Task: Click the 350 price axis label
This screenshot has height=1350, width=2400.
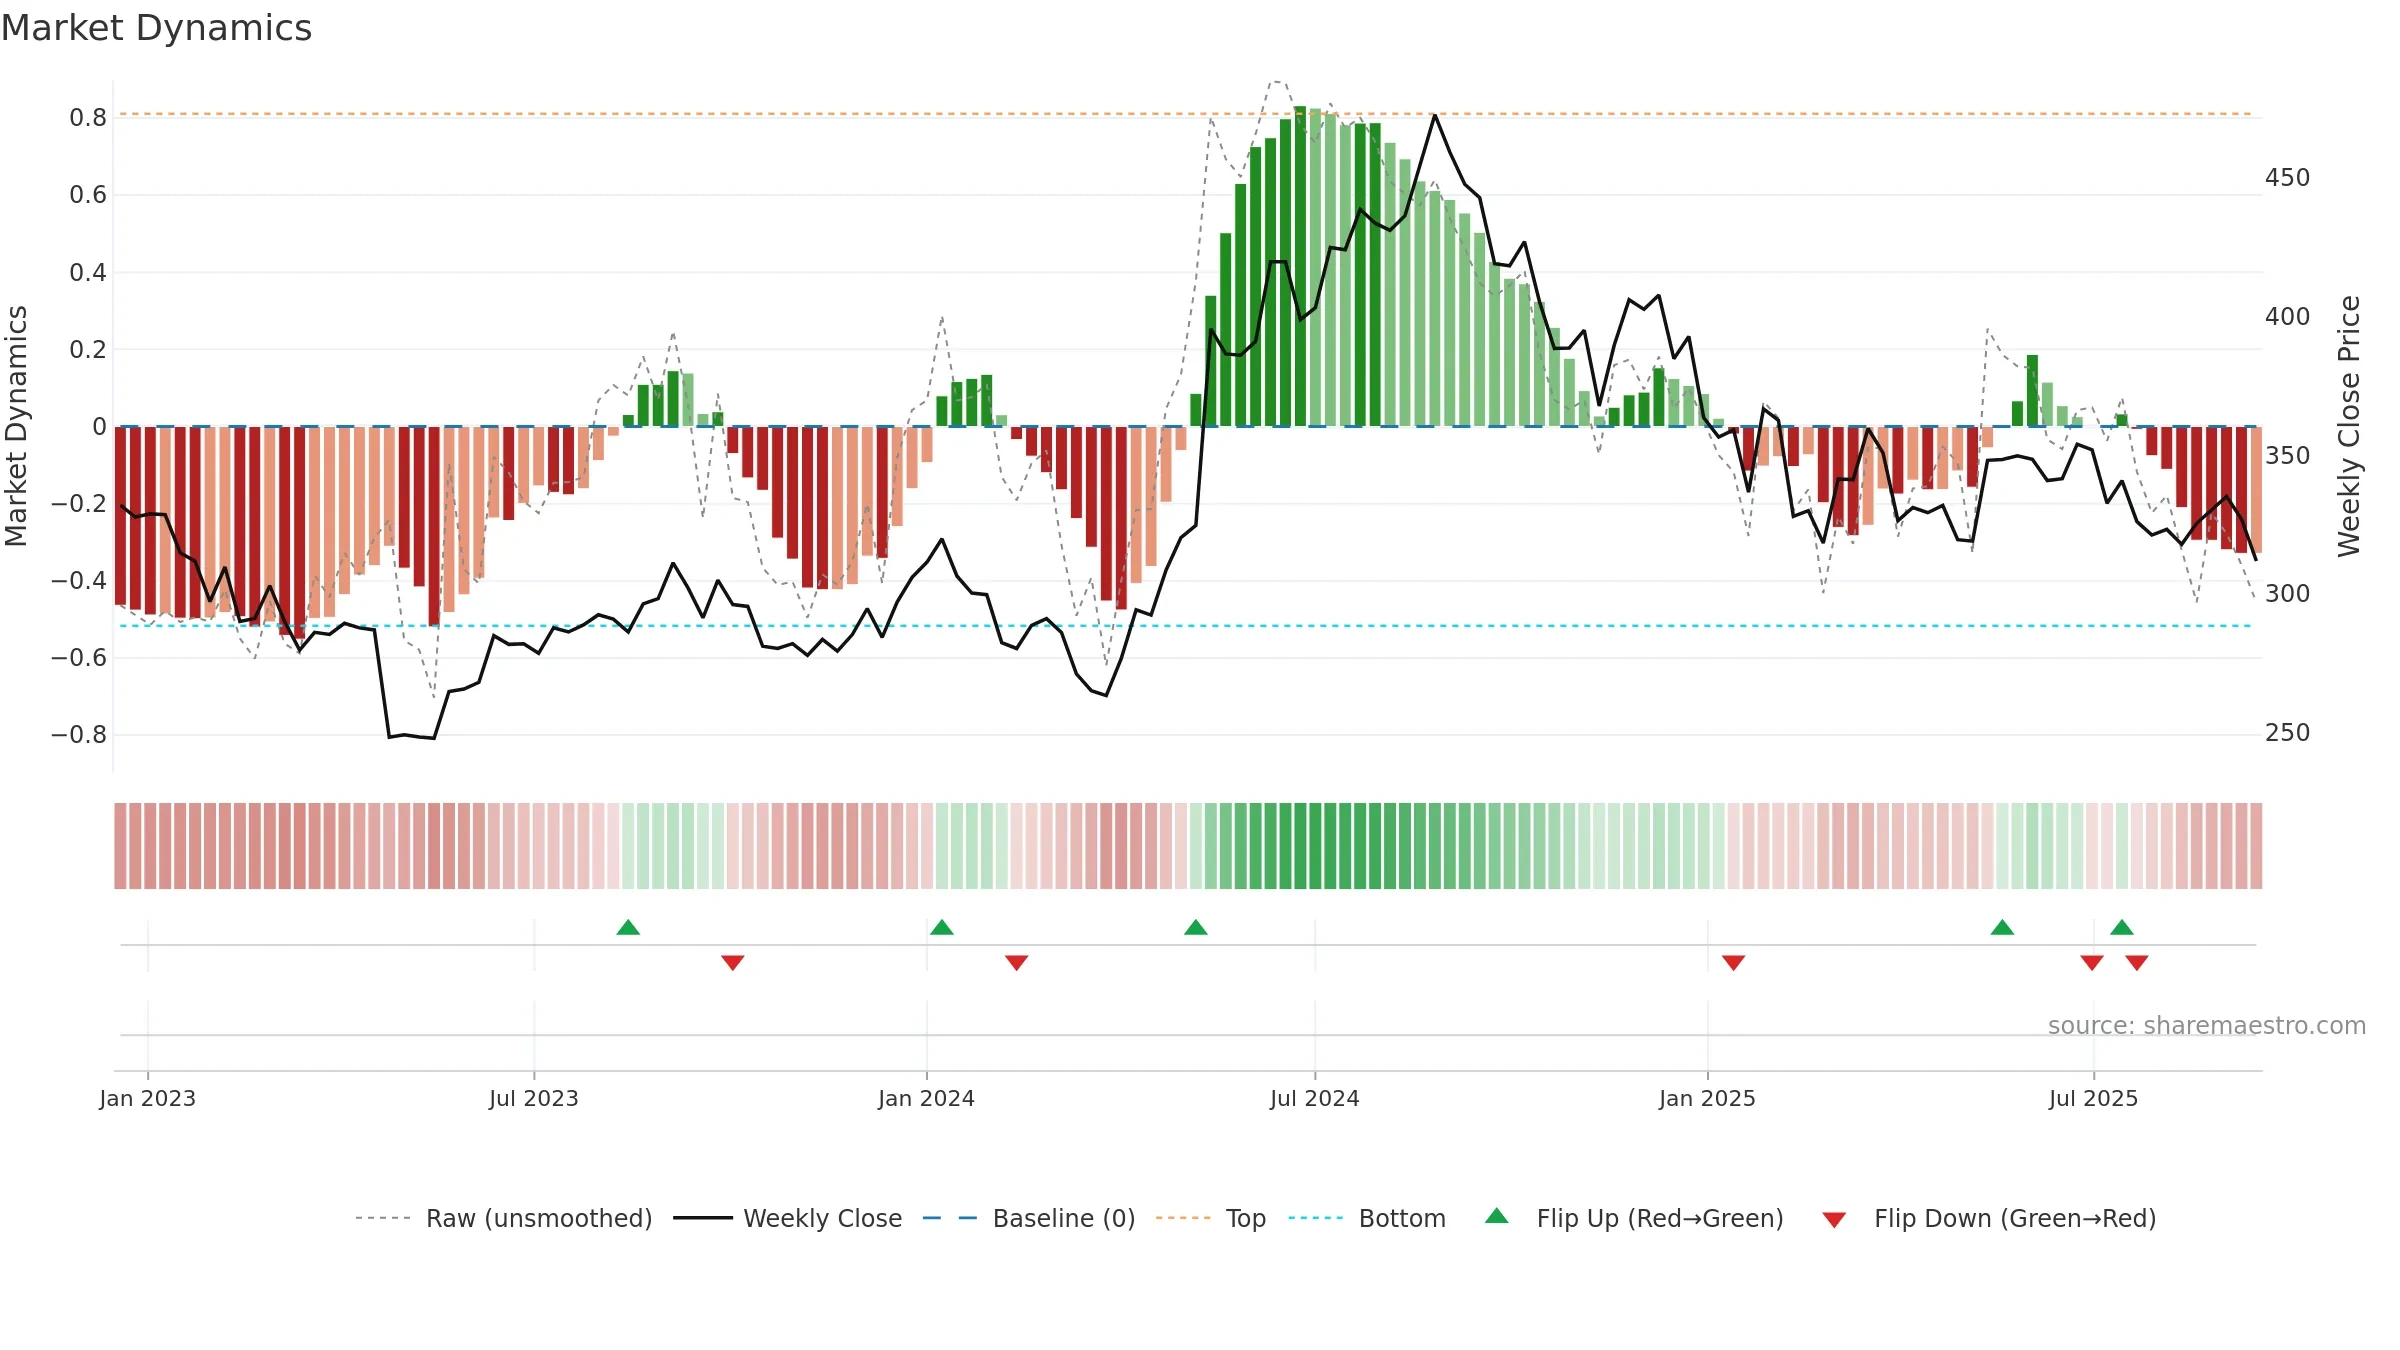Action: [x=2288, y=455]
